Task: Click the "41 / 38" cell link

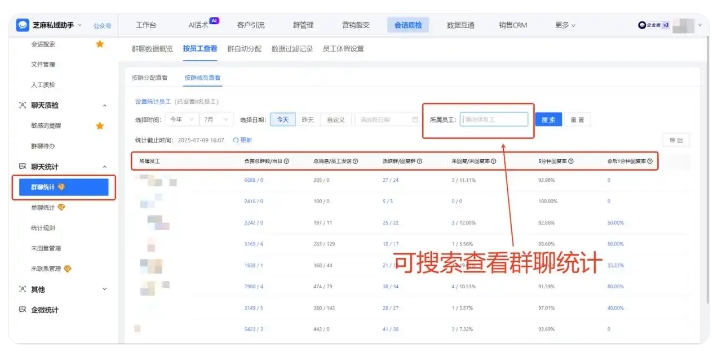Action: [x=390, y=329]
